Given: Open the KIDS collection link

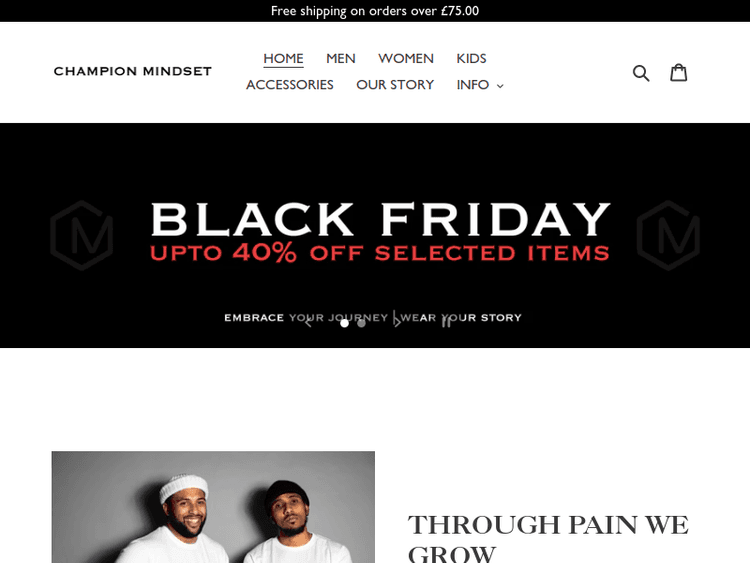Looking at the screenshot, I should pyautogui.click(x=471, y=58).
